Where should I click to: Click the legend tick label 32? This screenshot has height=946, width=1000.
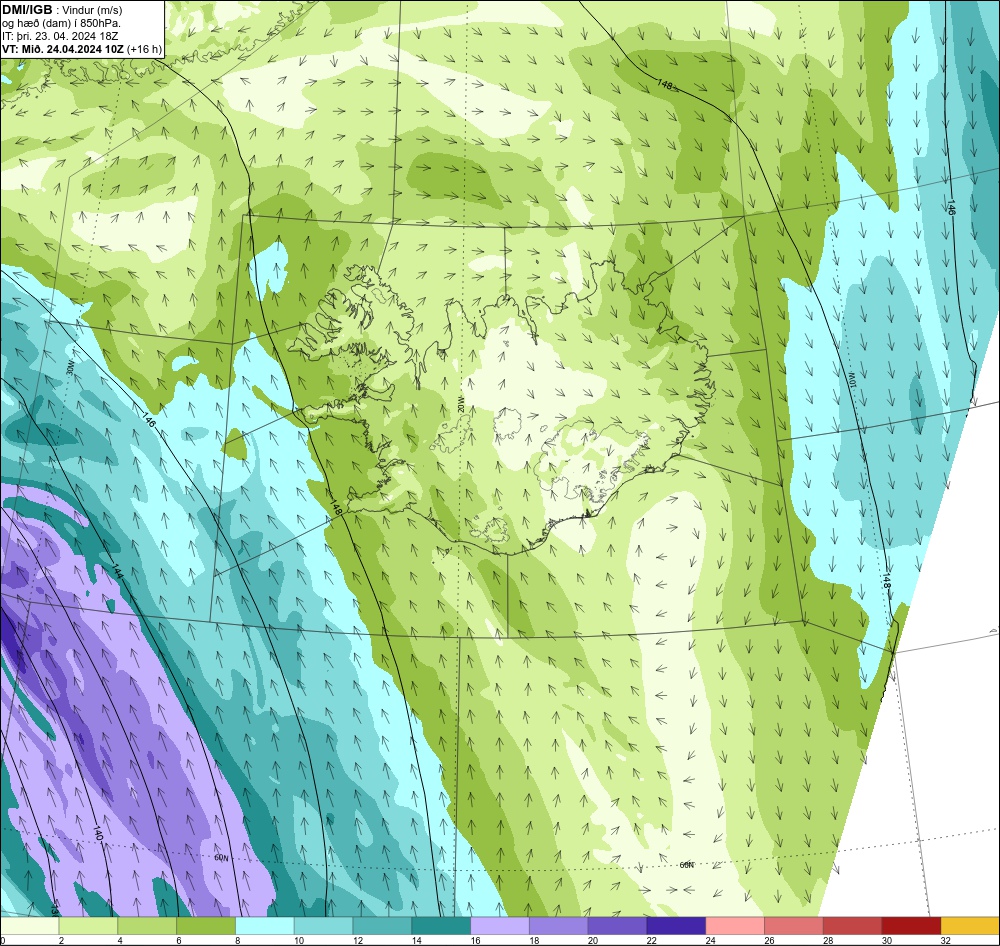pos(946,940)
